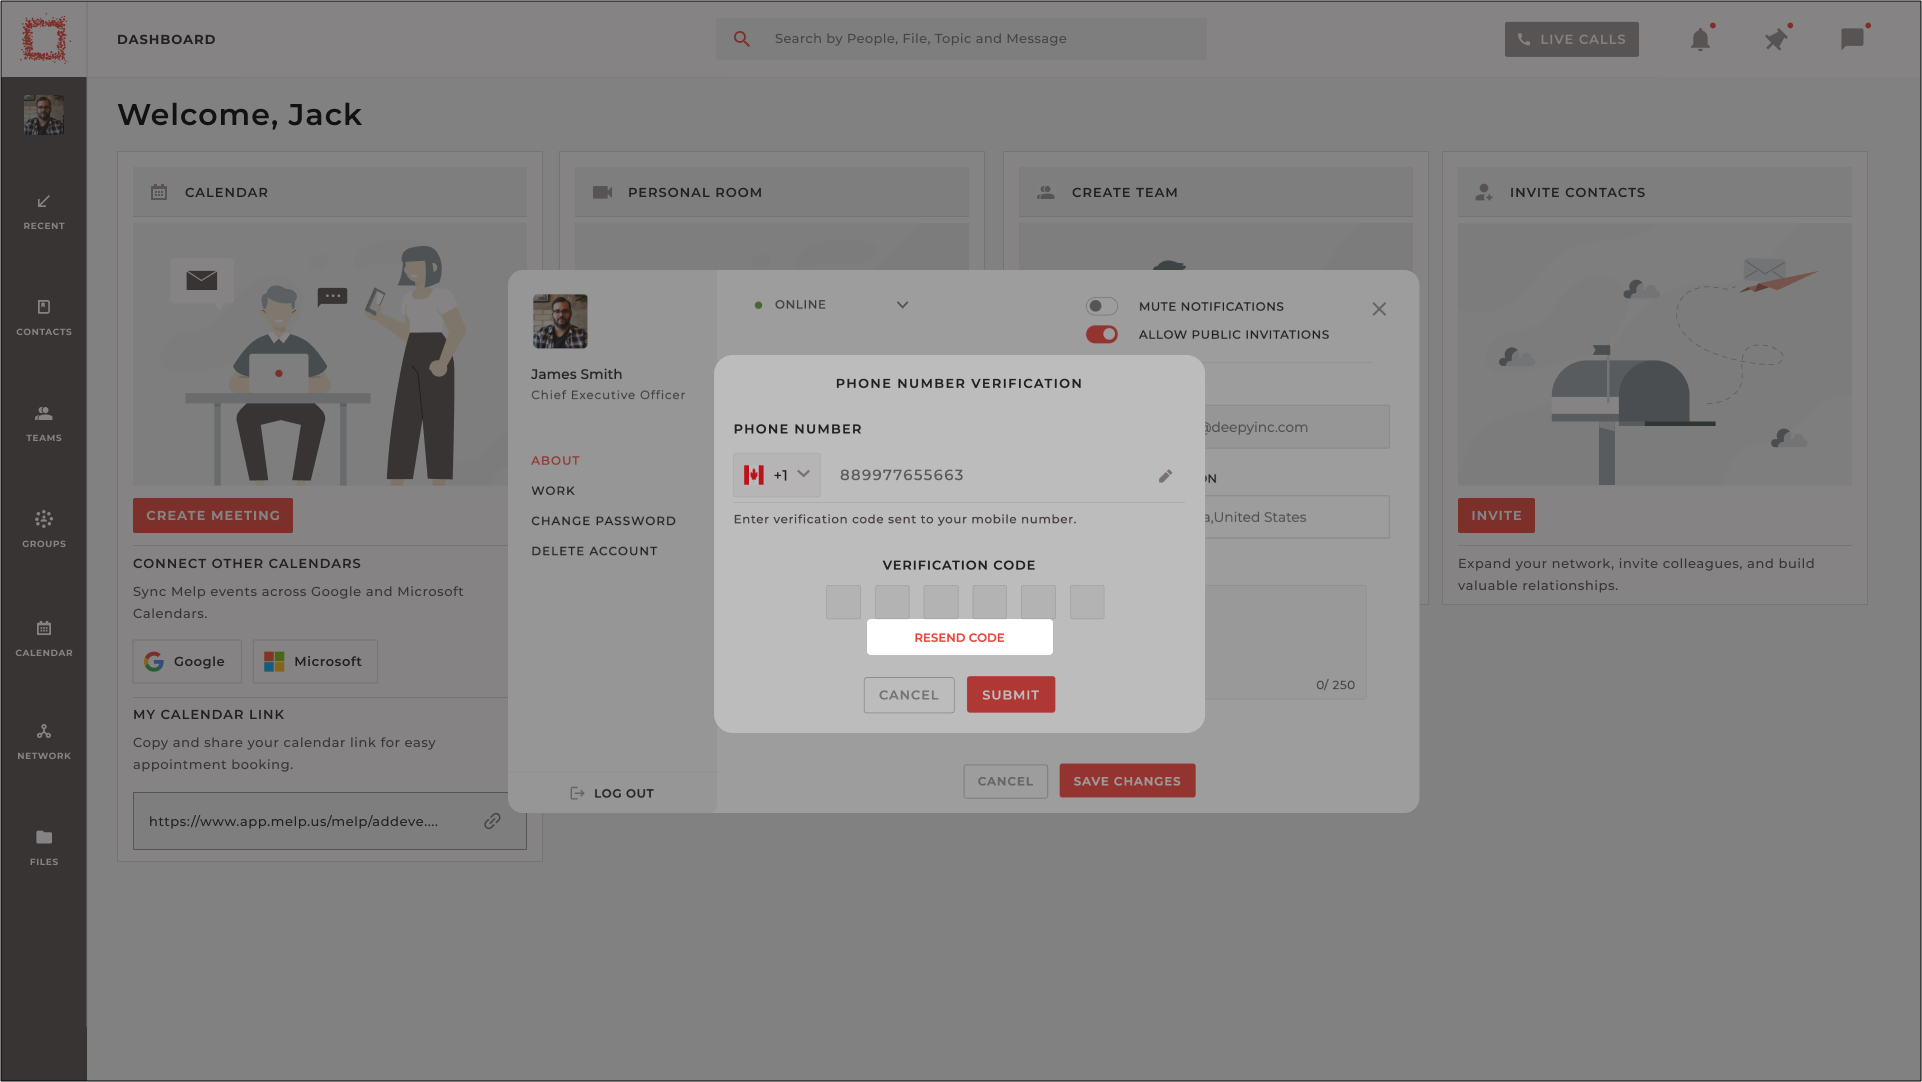This screenshot has width=1922, height=1082.
Task: Open the Calendar view
Action: (x=44, y=637)
